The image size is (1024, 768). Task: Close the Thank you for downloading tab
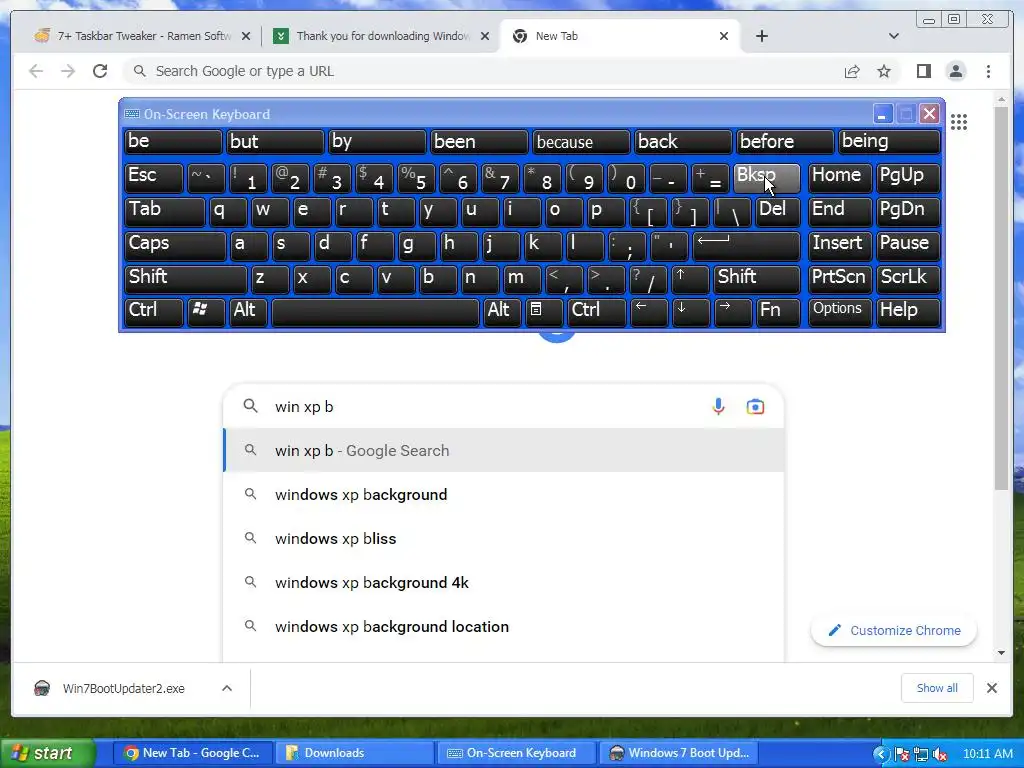pyautogui.click(x=485, y=36)
